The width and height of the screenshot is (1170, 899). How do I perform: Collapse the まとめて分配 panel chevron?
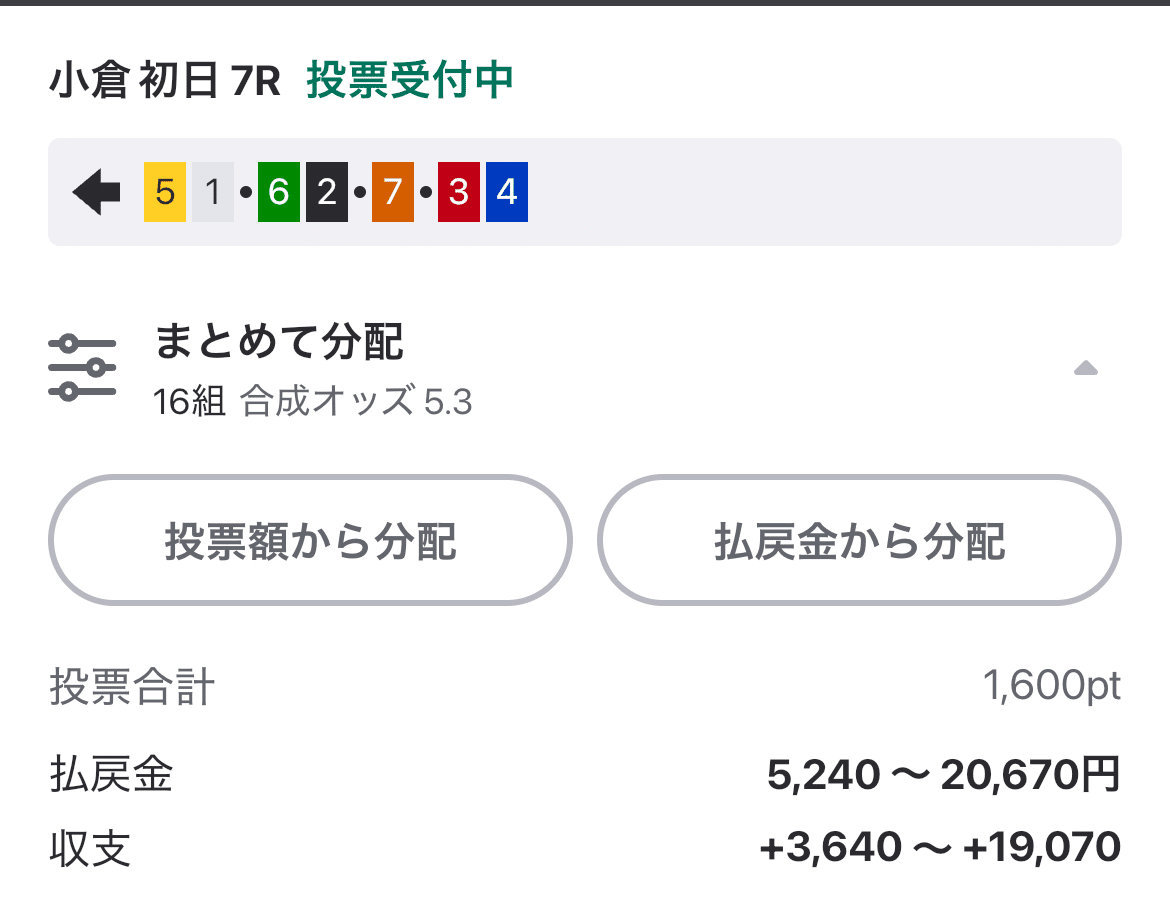pyautogui.click(x=1087, y=370)
